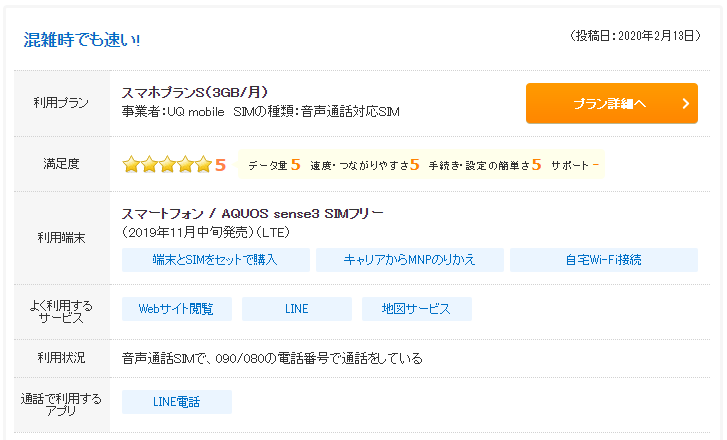Click the よく利用するサービス row label
The height and width of the screenshot is (440, 727).
(61, 312)
